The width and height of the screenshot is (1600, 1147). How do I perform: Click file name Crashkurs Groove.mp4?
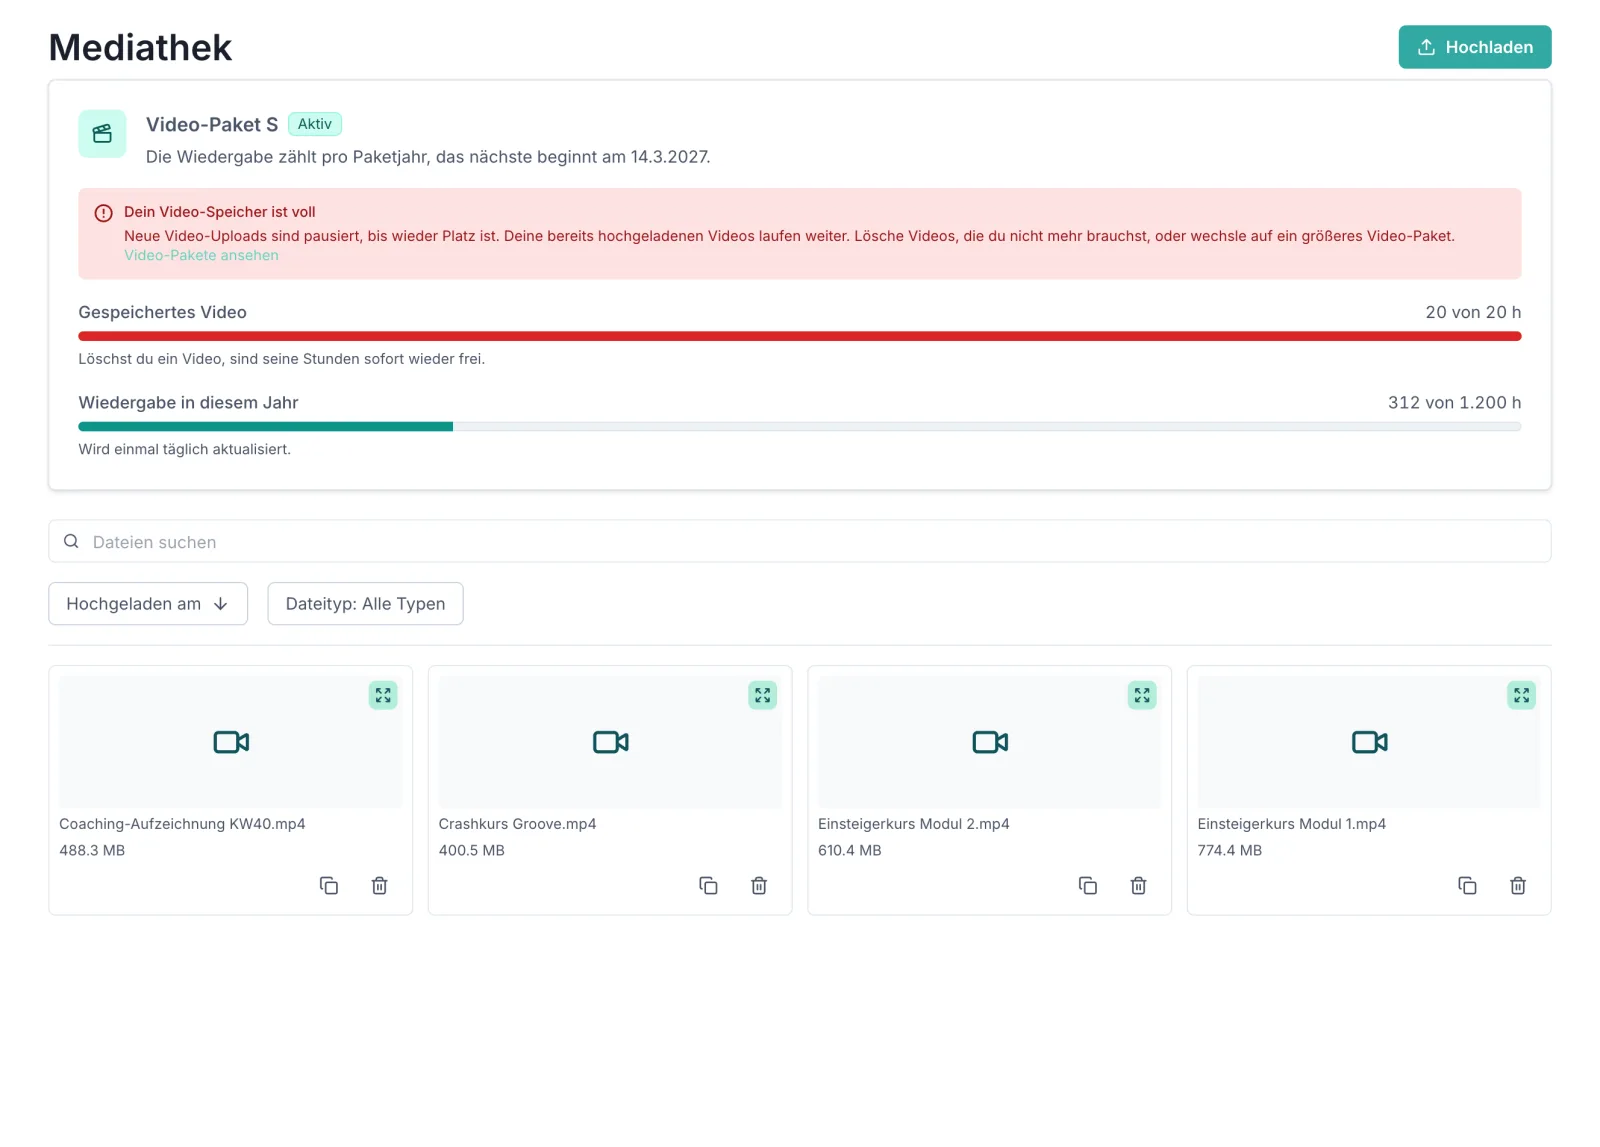517,824
